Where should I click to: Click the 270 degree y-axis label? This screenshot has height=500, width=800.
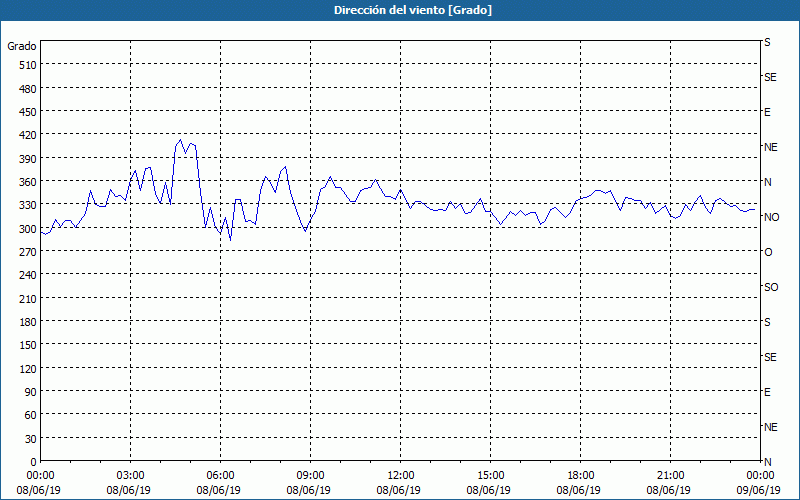[x=27, y=252]
